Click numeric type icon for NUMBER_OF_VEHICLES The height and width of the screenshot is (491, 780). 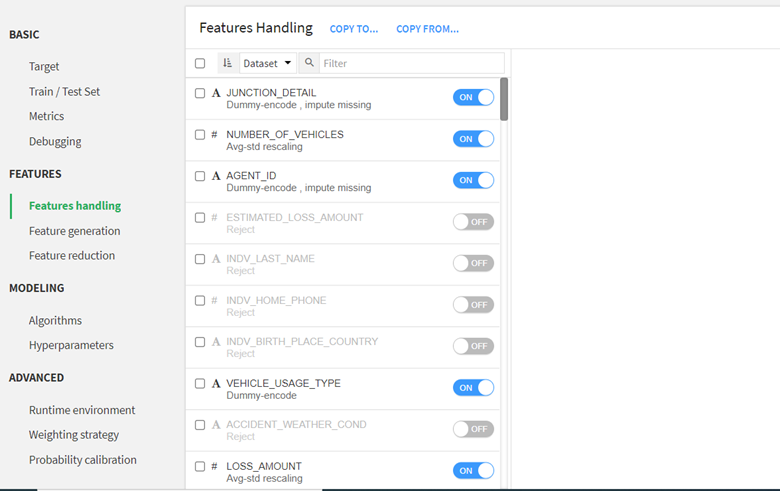click(215, 134)
